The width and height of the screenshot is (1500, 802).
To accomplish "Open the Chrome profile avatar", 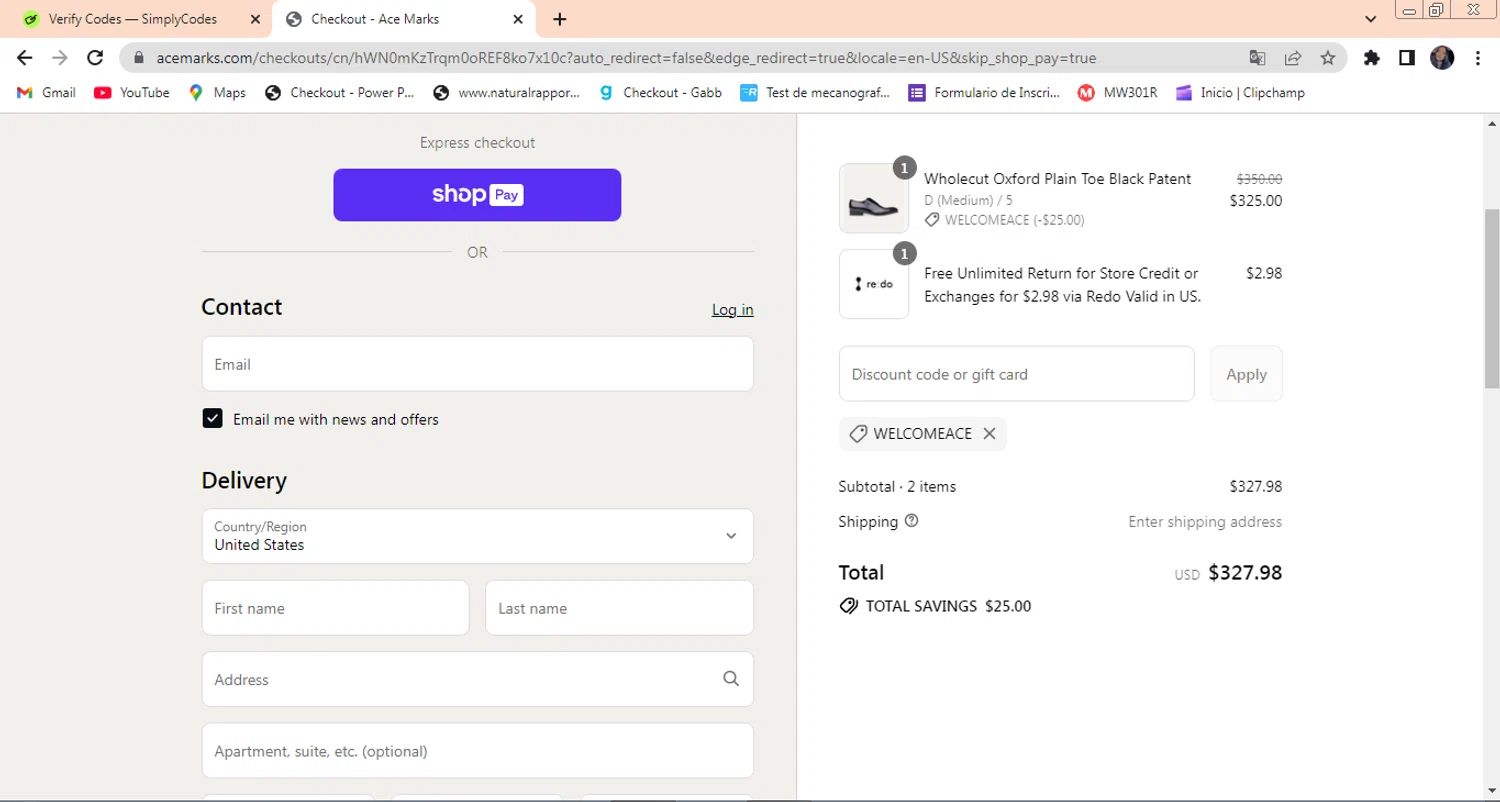I will click(1442, 58).
